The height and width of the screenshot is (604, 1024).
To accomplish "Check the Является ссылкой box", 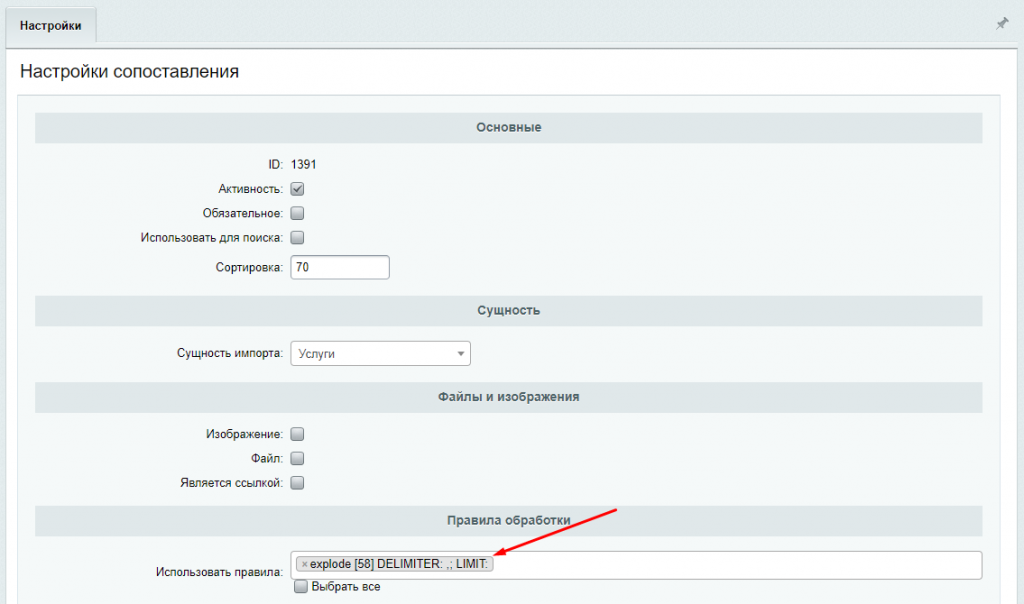I will (x=297, y=483).
